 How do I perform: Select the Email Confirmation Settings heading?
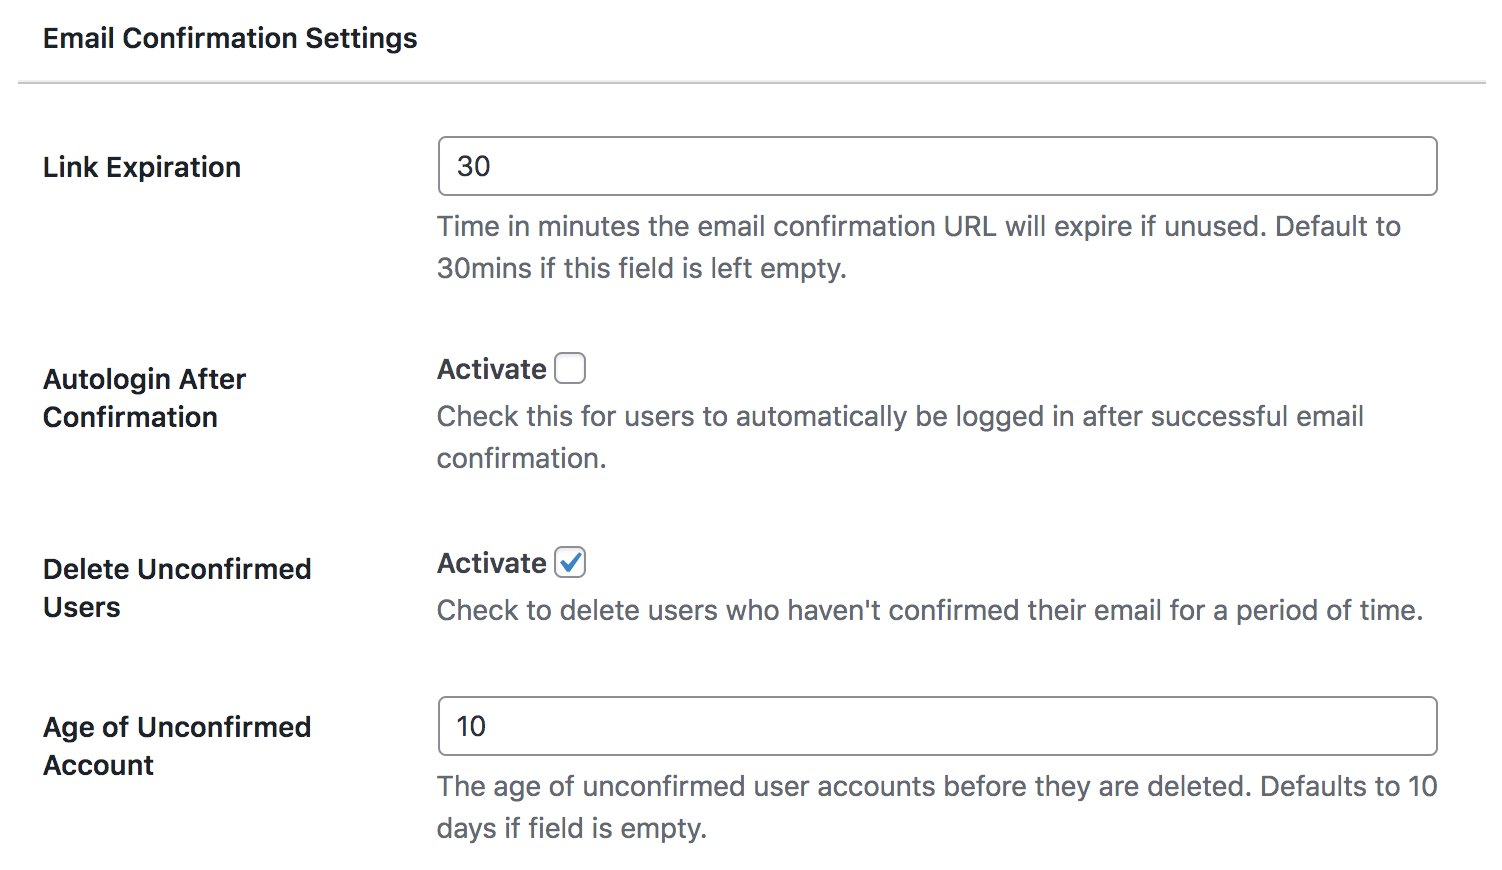(230, 38)
